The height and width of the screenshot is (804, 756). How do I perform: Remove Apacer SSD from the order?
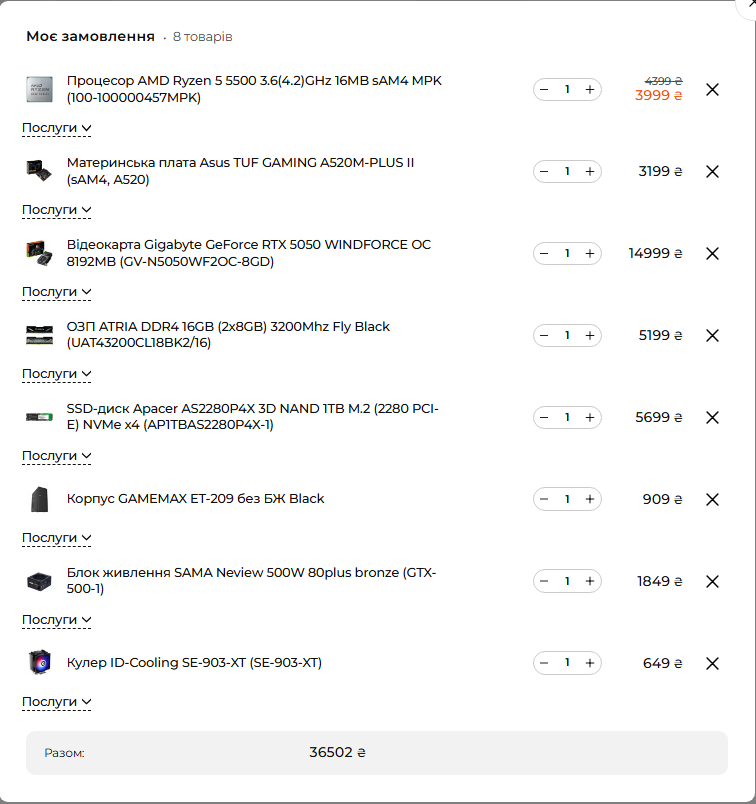click(712, 418)
